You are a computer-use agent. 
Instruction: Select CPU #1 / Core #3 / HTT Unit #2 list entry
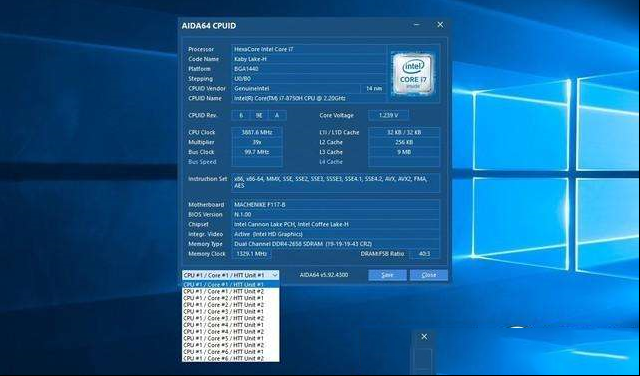231,318
